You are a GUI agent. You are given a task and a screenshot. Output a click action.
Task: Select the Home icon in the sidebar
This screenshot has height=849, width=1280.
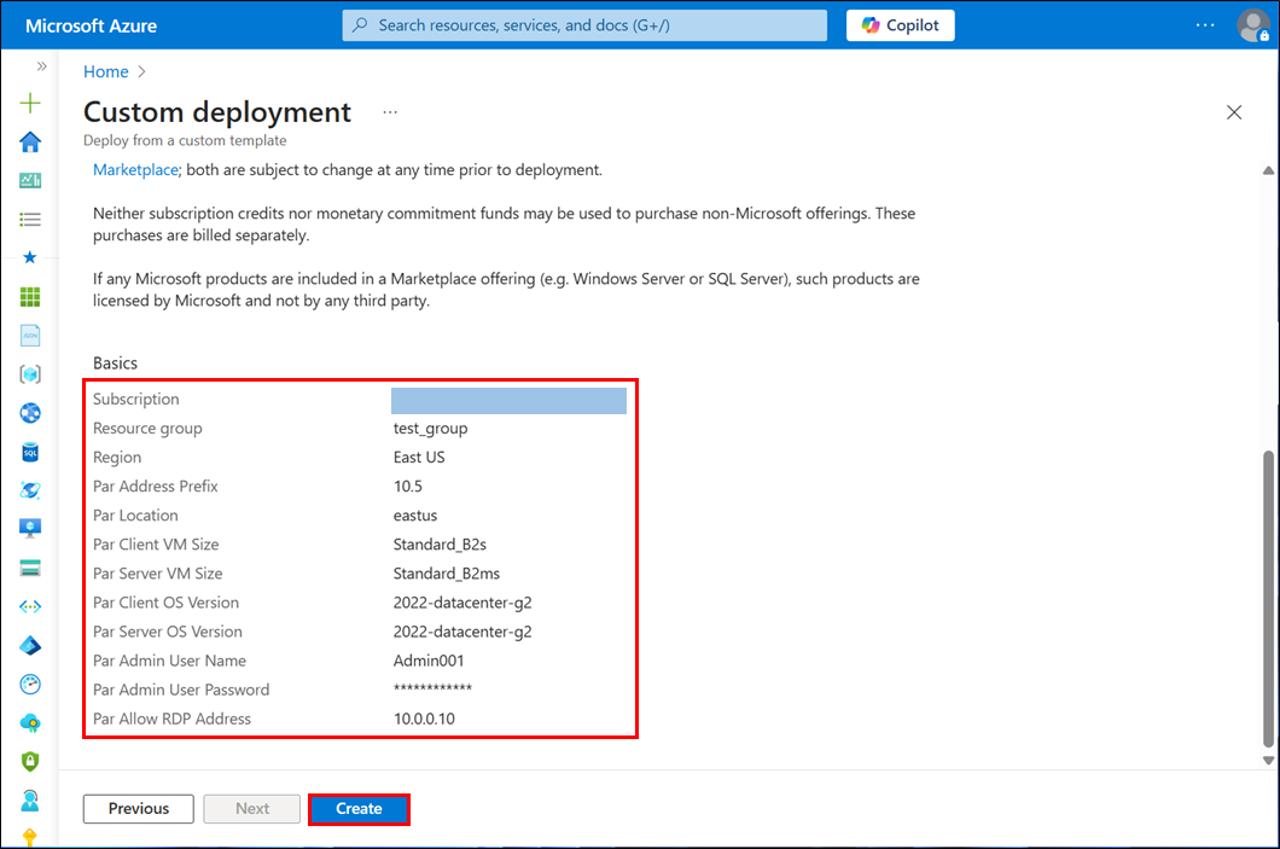click(30, 142)
